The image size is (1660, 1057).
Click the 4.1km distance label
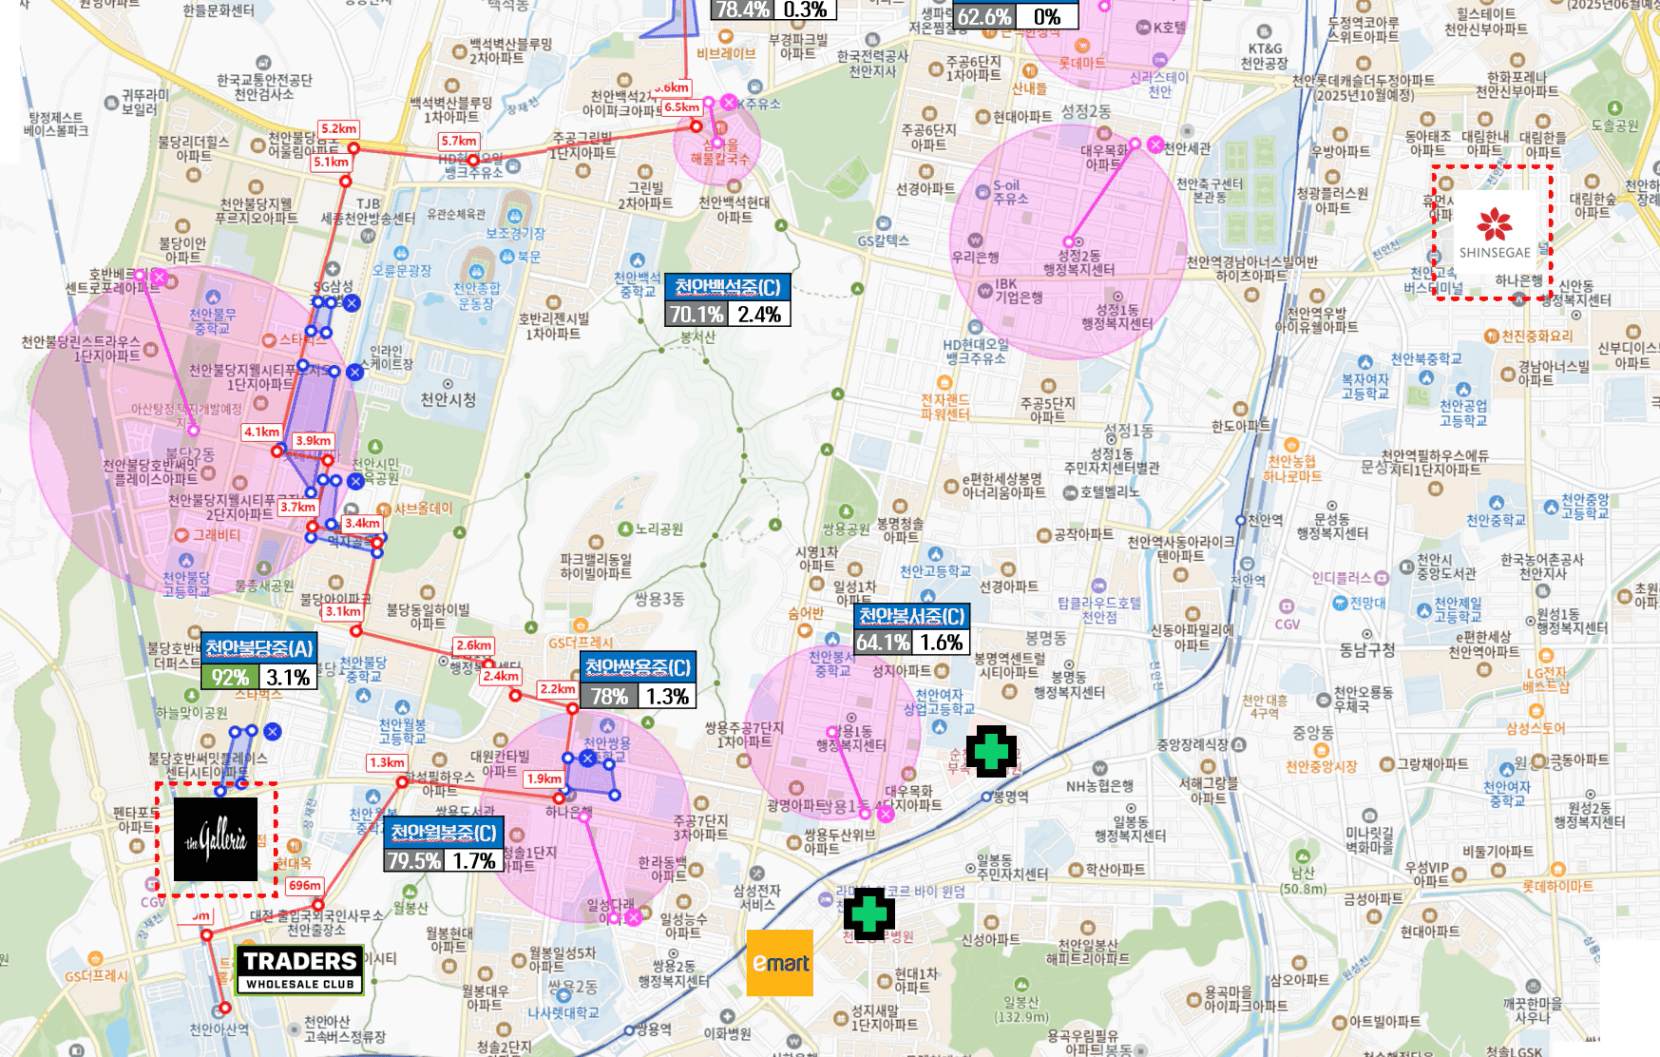tap(261, 432)
